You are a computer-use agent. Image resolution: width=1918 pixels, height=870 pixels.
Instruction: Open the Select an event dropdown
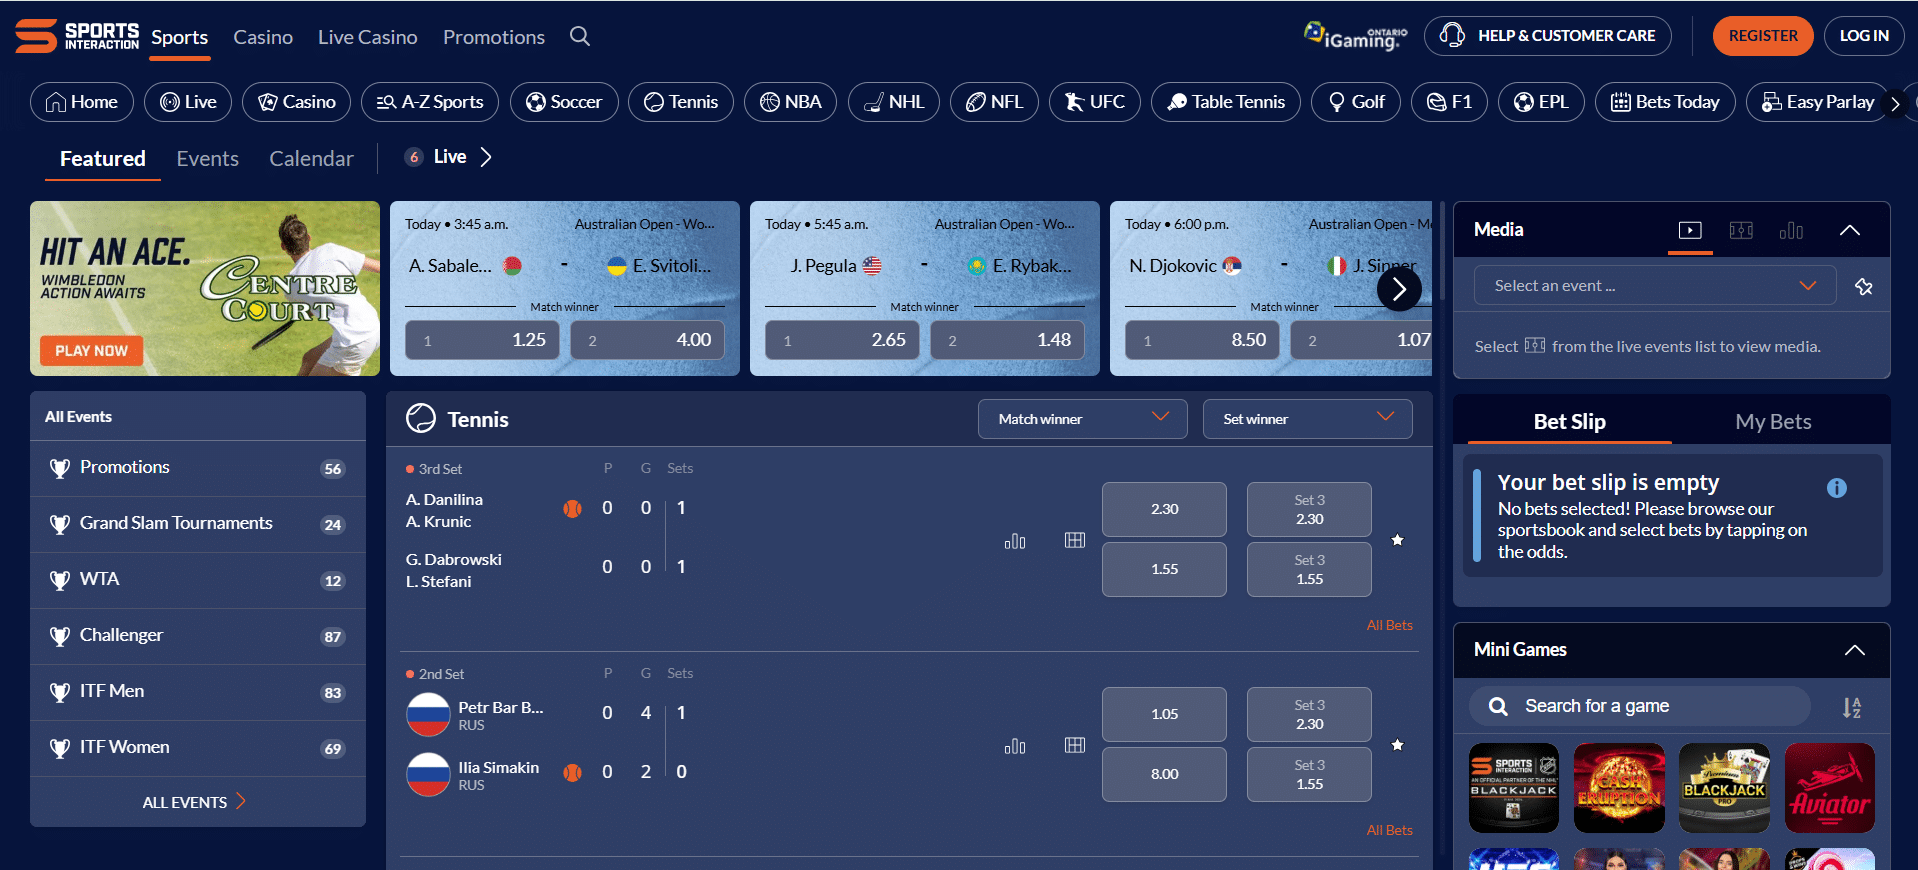coord(1655,286)
